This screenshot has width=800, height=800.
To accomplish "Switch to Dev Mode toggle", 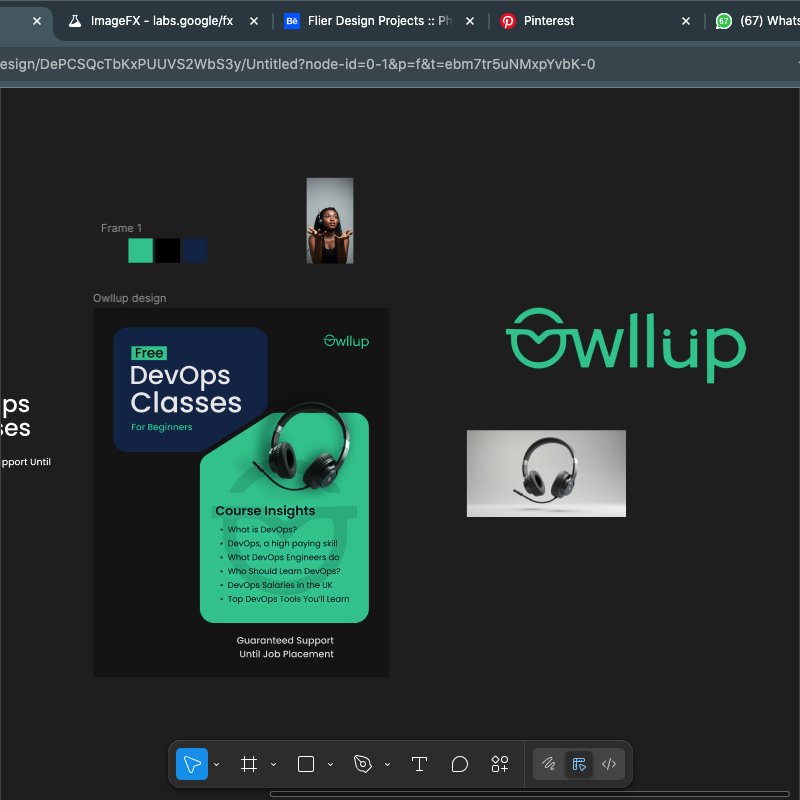I will click(x=609, y=764).
